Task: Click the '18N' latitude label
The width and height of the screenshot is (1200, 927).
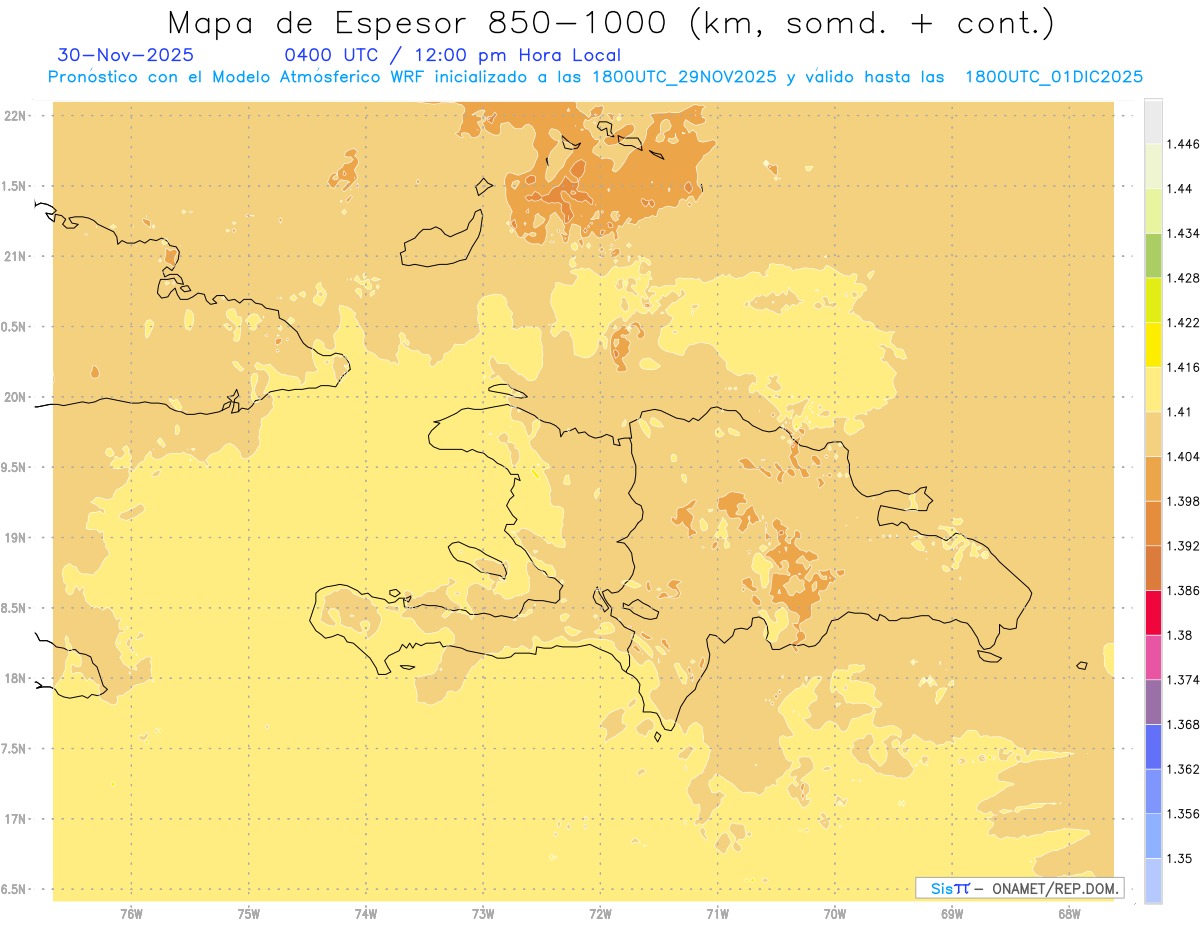Action: (15, 678)
